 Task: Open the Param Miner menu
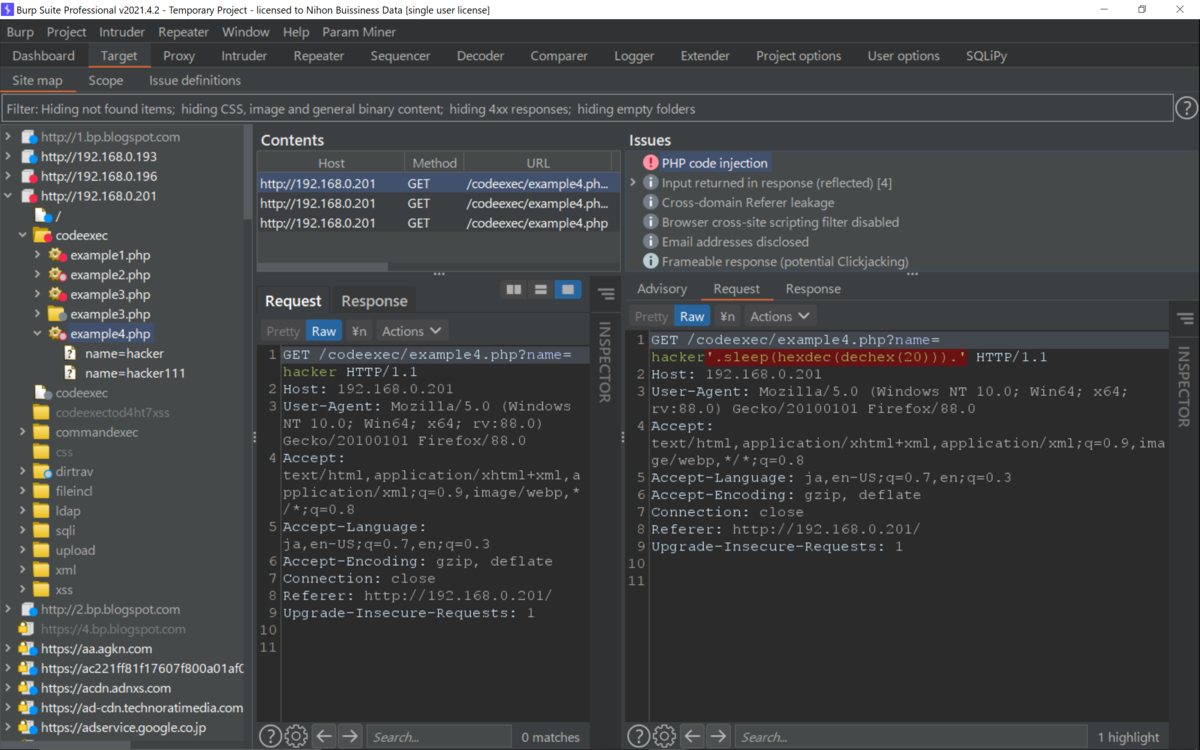click(359, 32)
